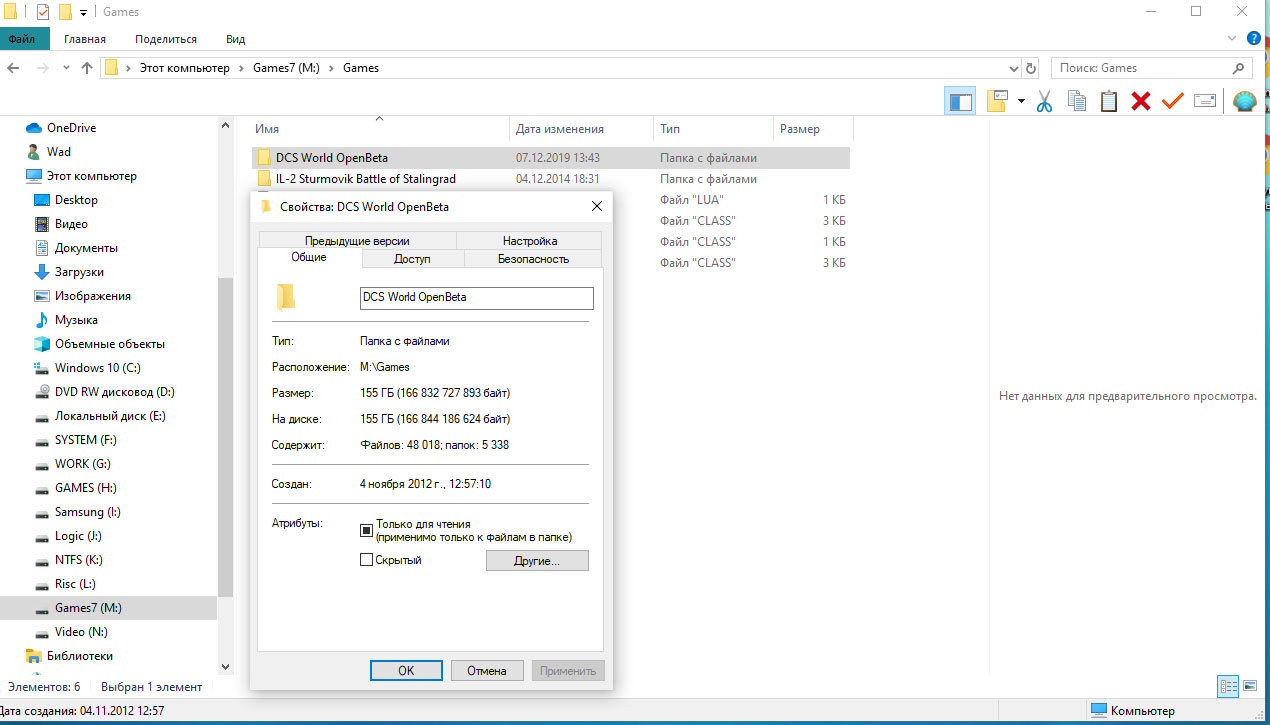Click the Copy documents icon
The height and width of the screenshot is (725, 1270).
[1077, 101]
